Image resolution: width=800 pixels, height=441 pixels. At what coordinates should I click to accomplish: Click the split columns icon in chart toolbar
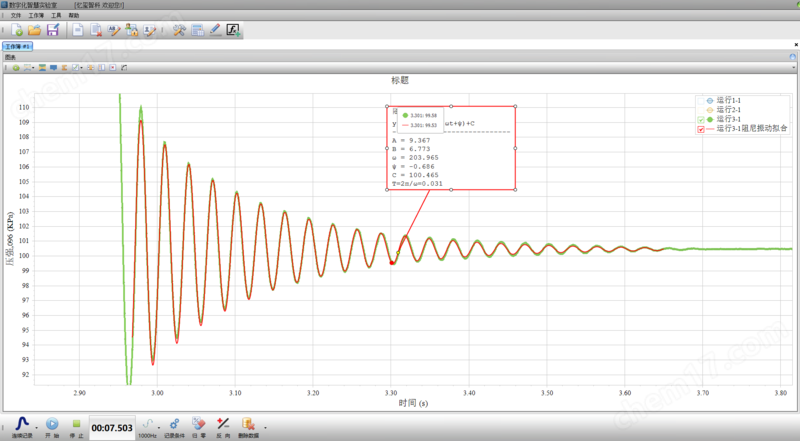point(102,67)
